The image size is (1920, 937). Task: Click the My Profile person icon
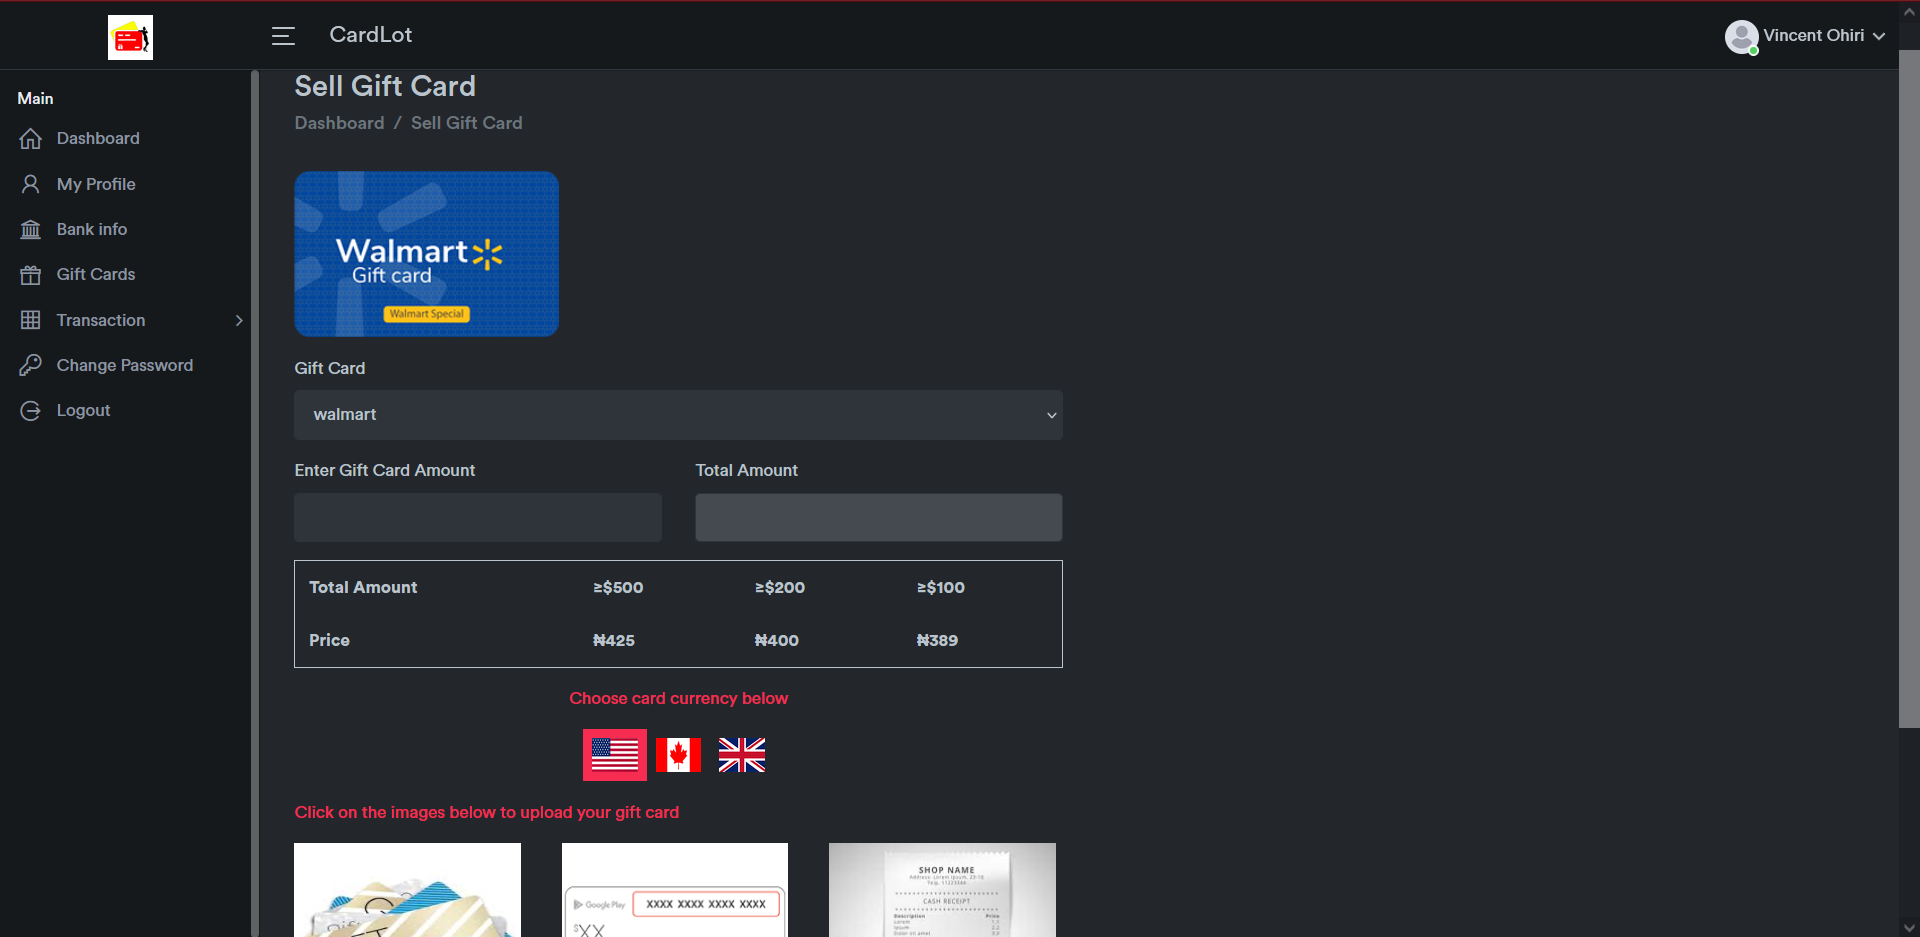(x=31, y=184)
